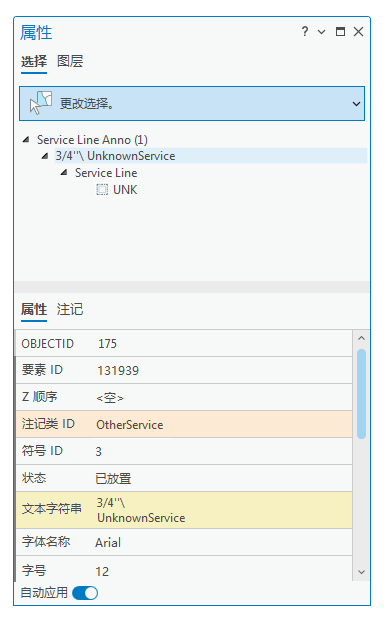
Task: Select the selection tab at top
Action: [x=34, y=61]
